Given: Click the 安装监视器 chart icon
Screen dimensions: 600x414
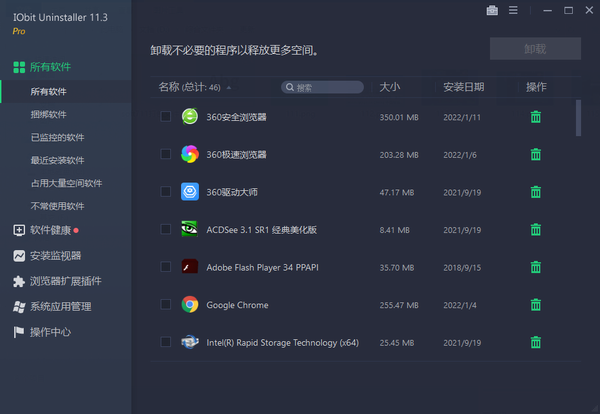Looking at the screenshot, I should click(19, 256).
